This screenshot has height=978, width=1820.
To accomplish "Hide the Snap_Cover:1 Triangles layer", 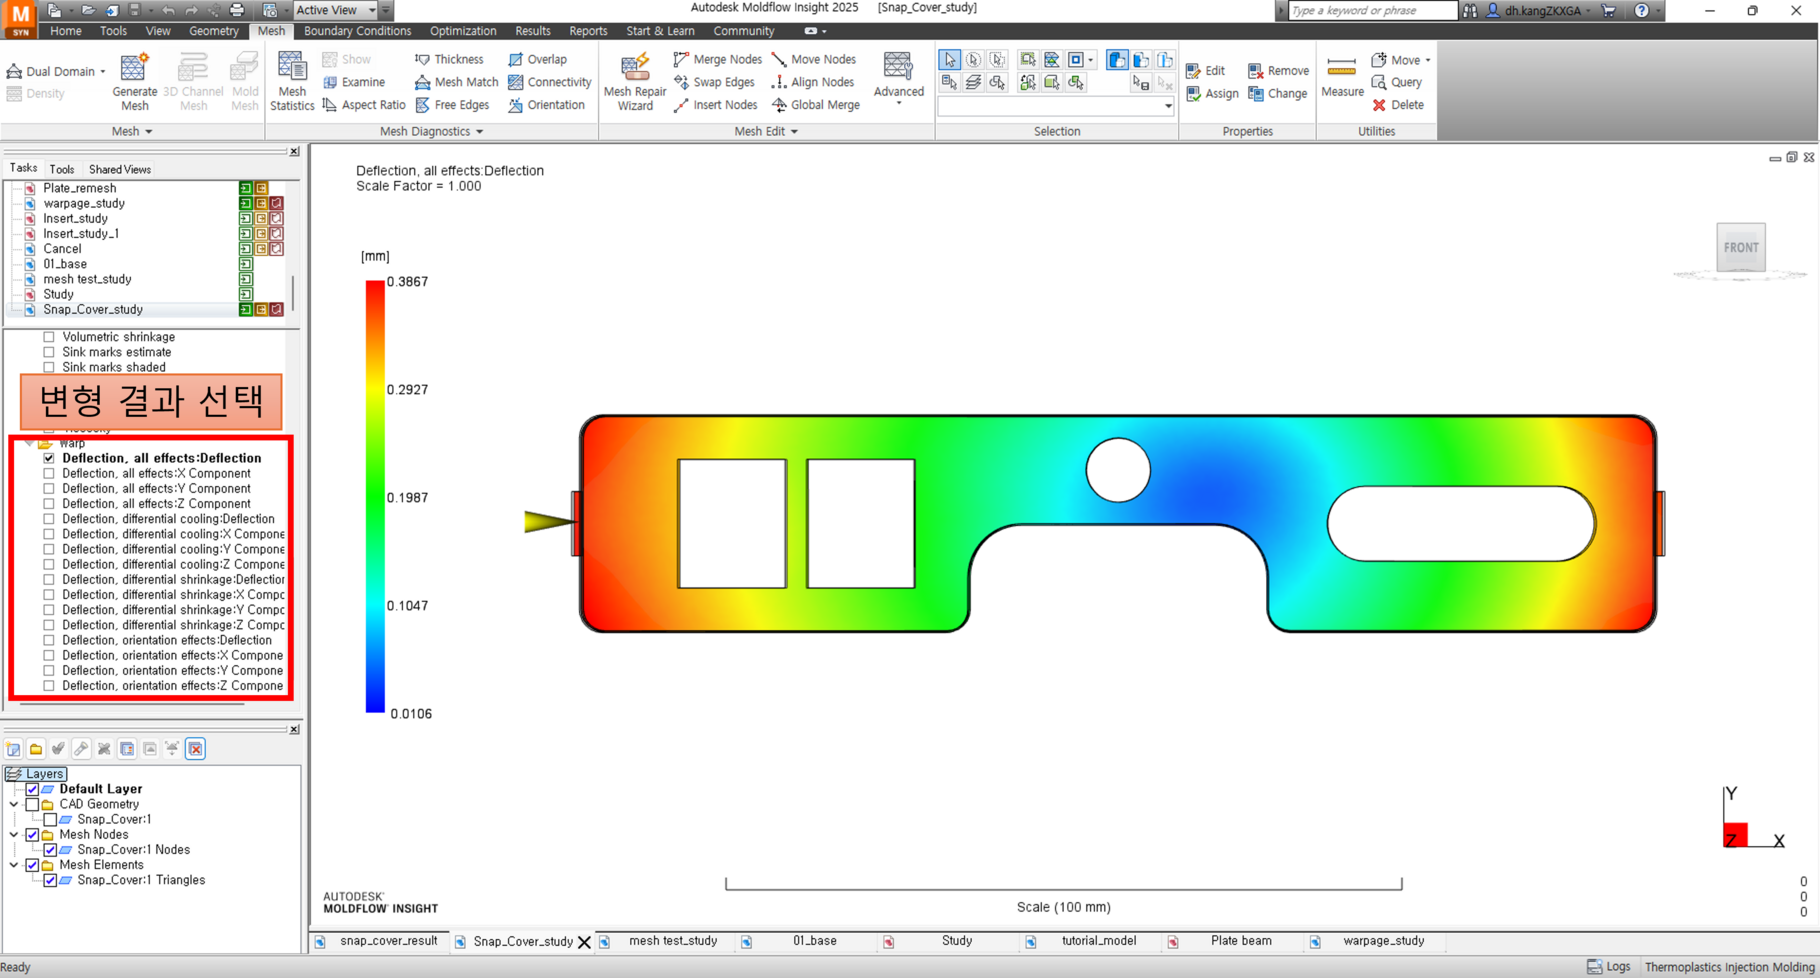I will (x=50, y=880).
